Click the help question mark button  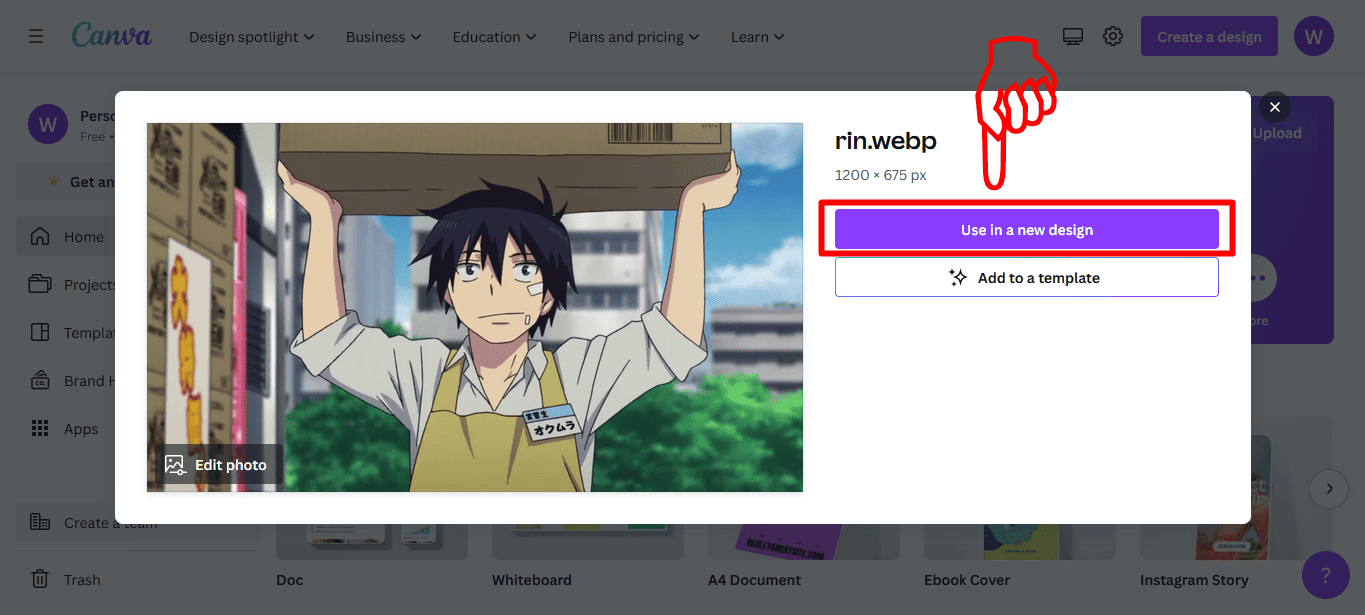click(1326, 575)
